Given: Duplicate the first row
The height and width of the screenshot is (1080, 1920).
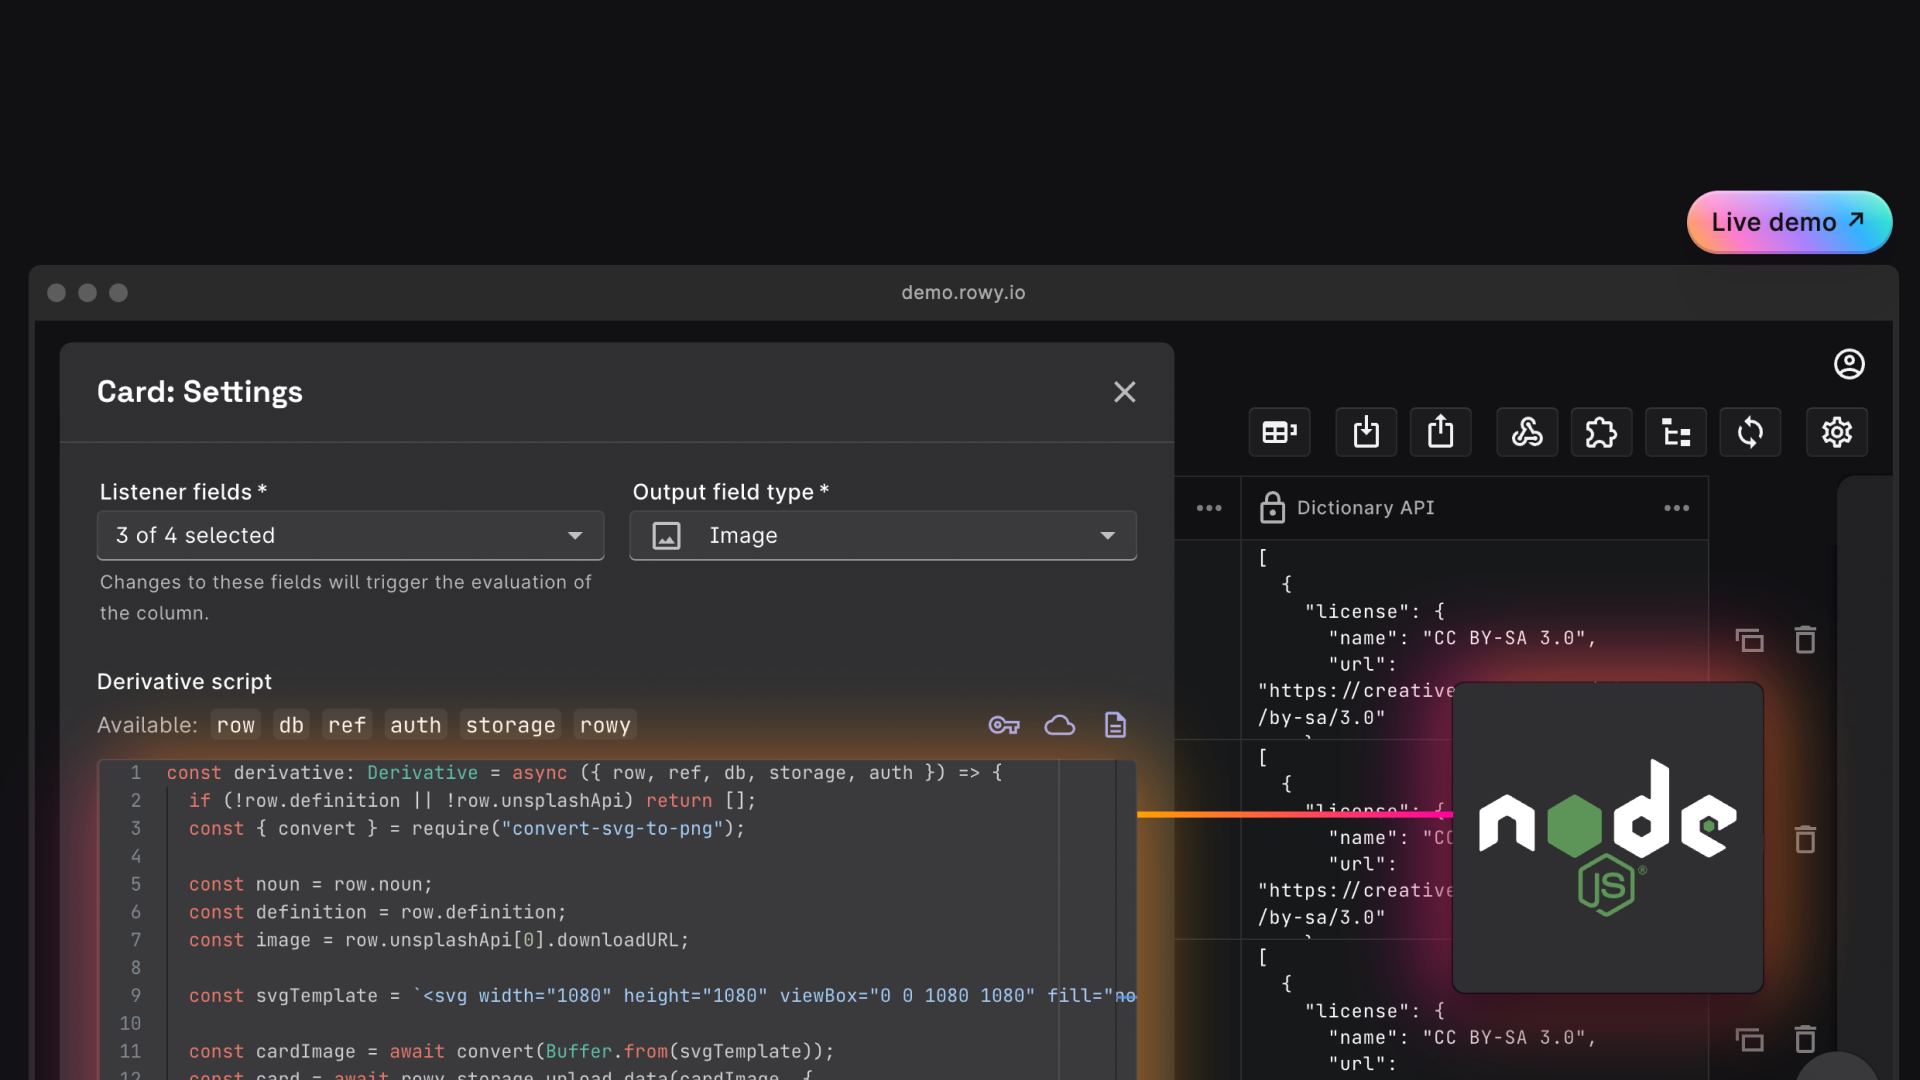Looking at the screenshot, I should point(1749,640).
